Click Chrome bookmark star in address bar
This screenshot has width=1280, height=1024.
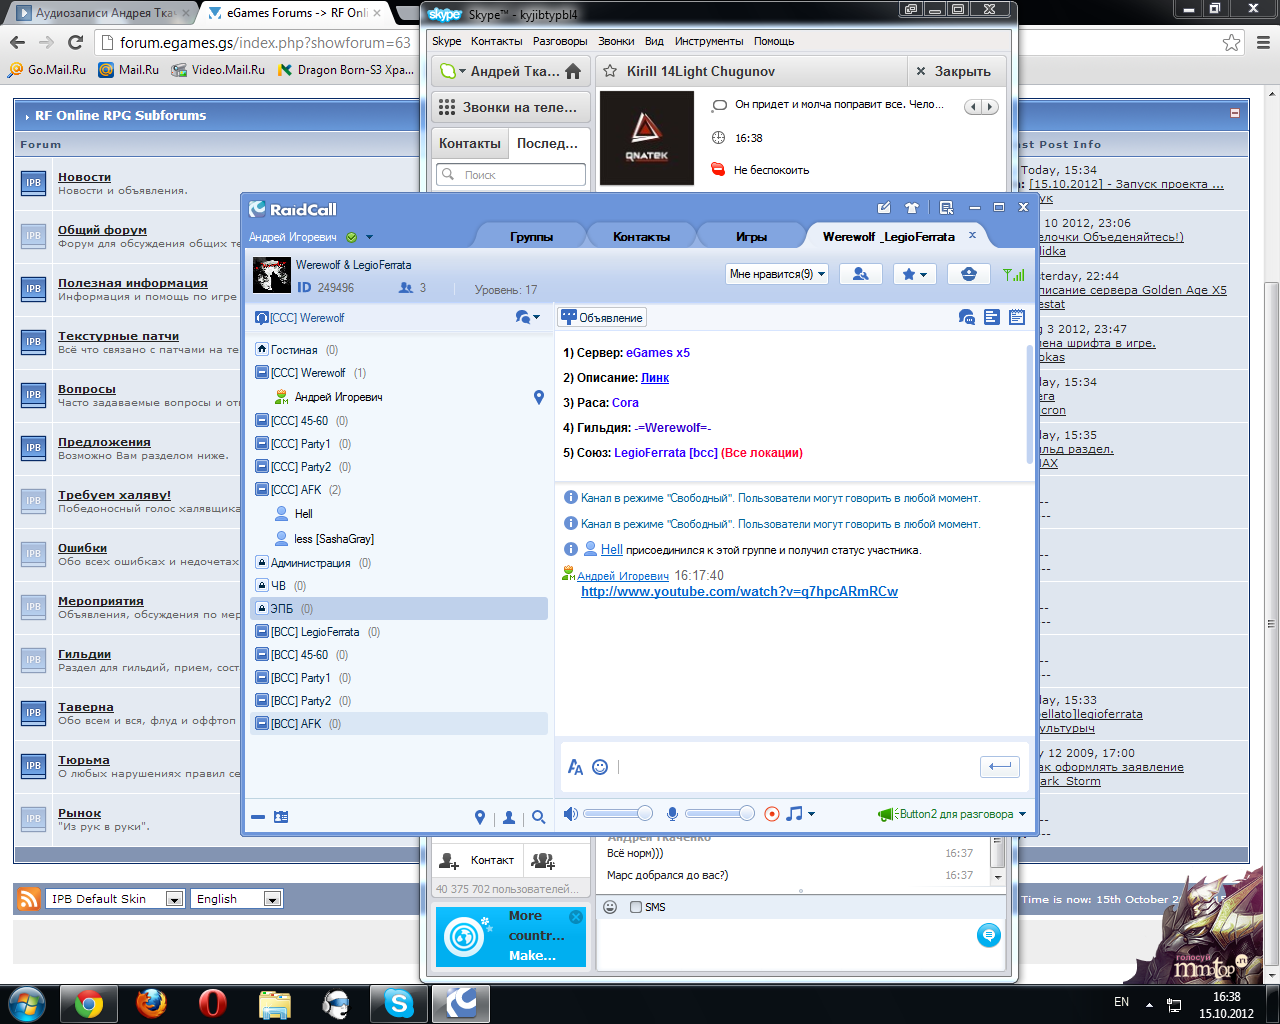point(1231,42)
